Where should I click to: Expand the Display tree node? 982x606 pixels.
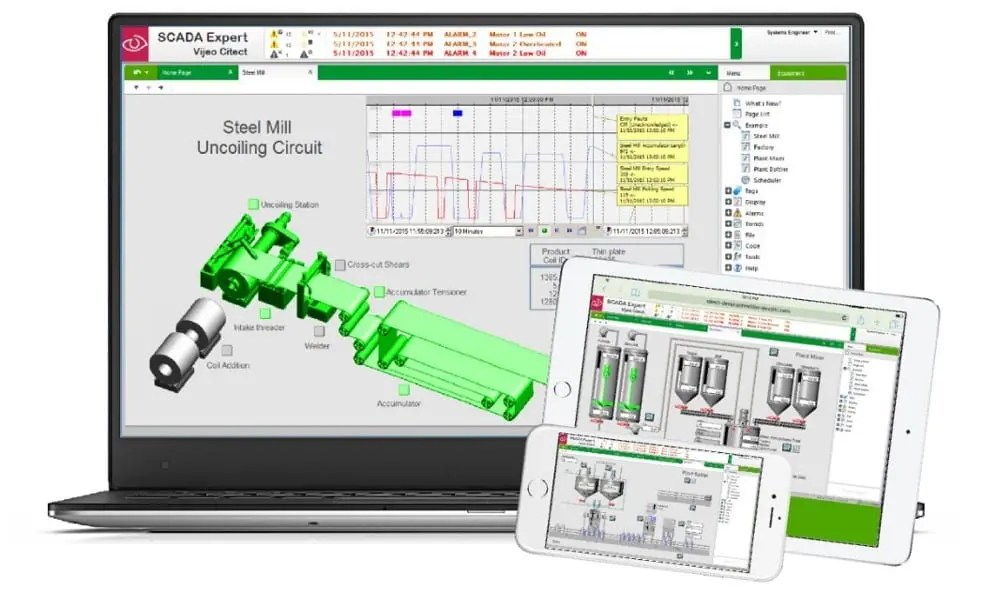coord(728,202)
